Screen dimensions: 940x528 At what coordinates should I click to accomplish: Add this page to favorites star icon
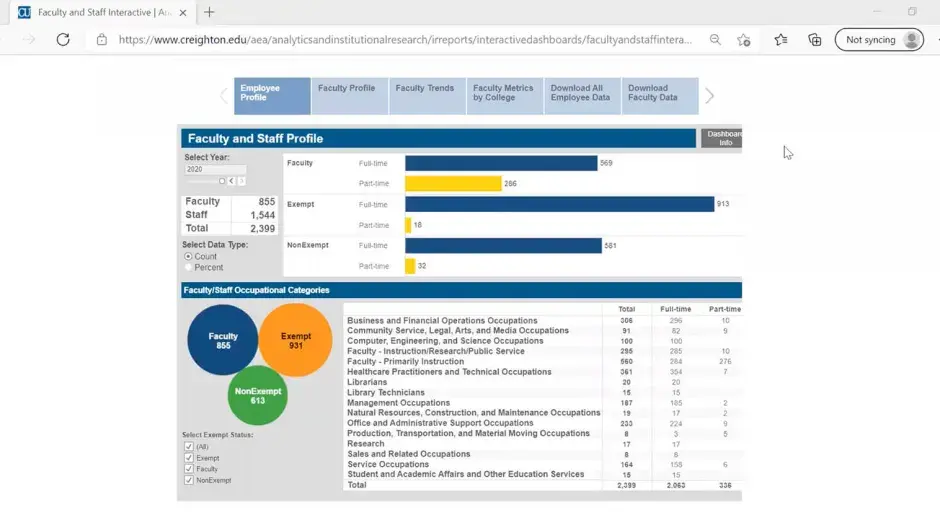(x=744, y=40)
